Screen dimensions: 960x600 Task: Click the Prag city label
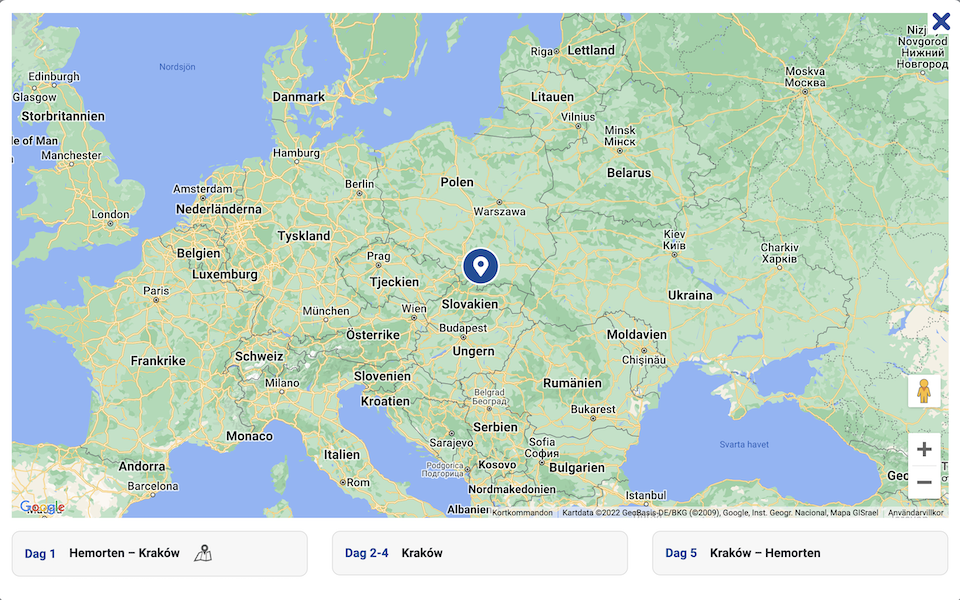coord(378,256)
